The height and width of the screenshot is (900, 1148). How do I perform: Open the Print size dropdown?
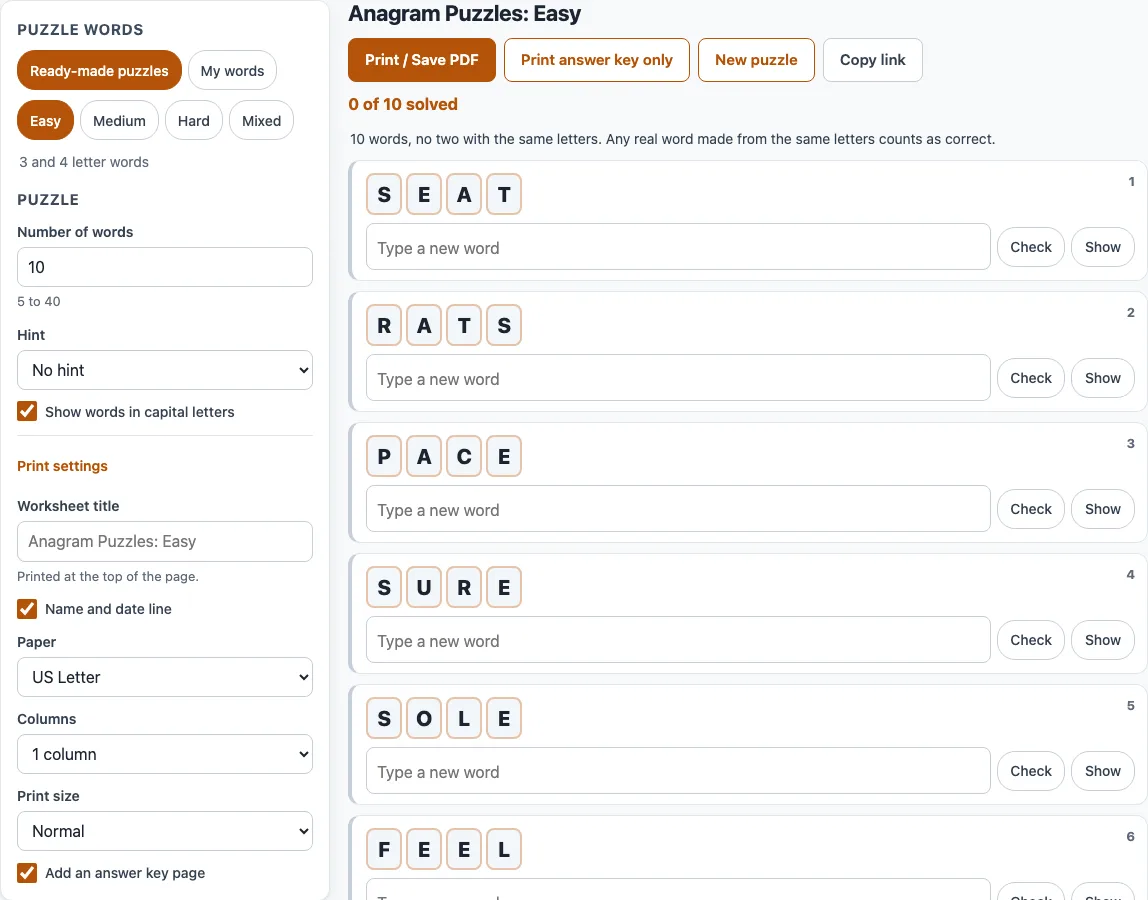pyautogui.click(x=165, y=830)
